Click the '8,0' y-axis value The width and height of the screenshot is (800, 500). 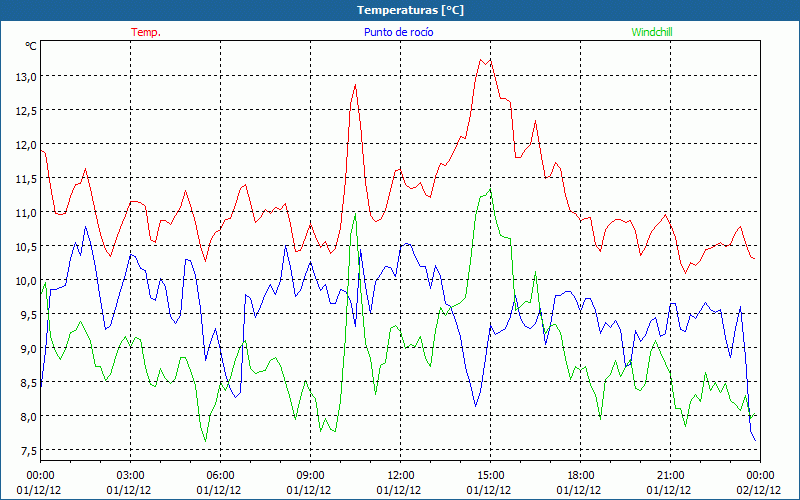point(28,416)
